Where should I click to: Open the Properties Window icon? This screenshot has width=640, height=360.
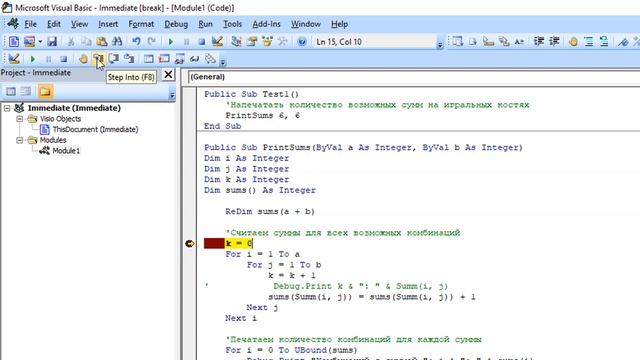(x=252, y=41)
